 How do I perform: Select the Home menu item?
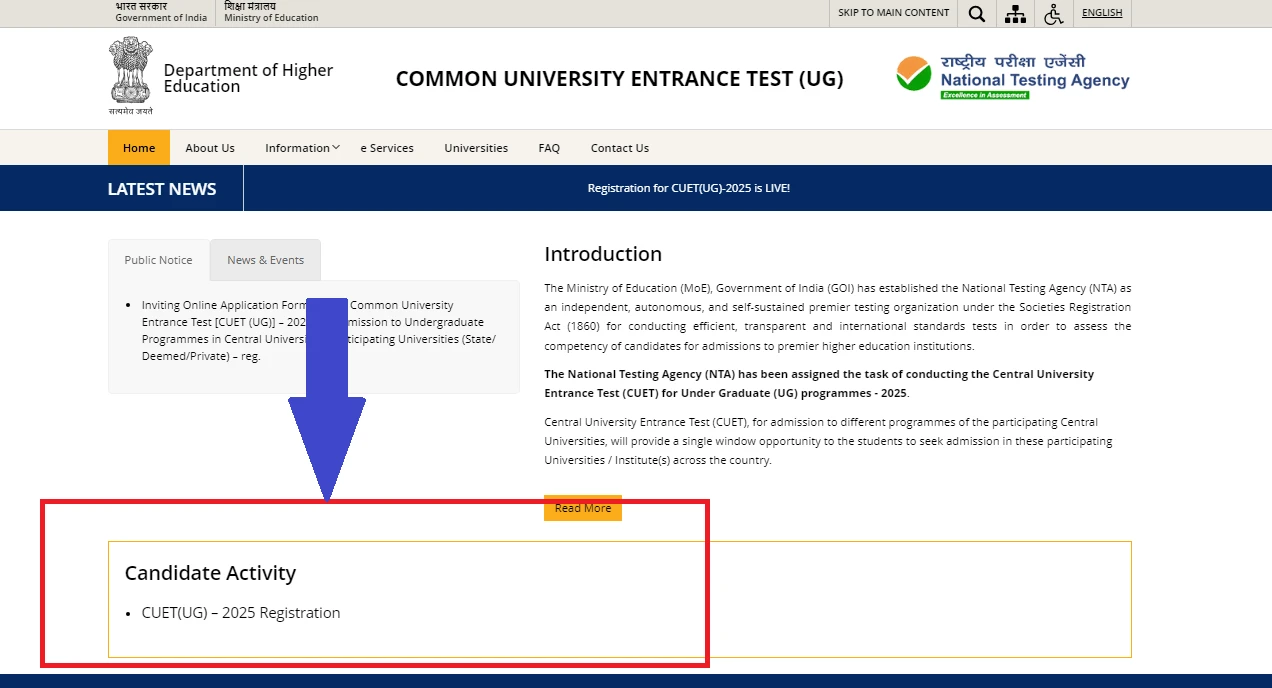tap(138, 147)
